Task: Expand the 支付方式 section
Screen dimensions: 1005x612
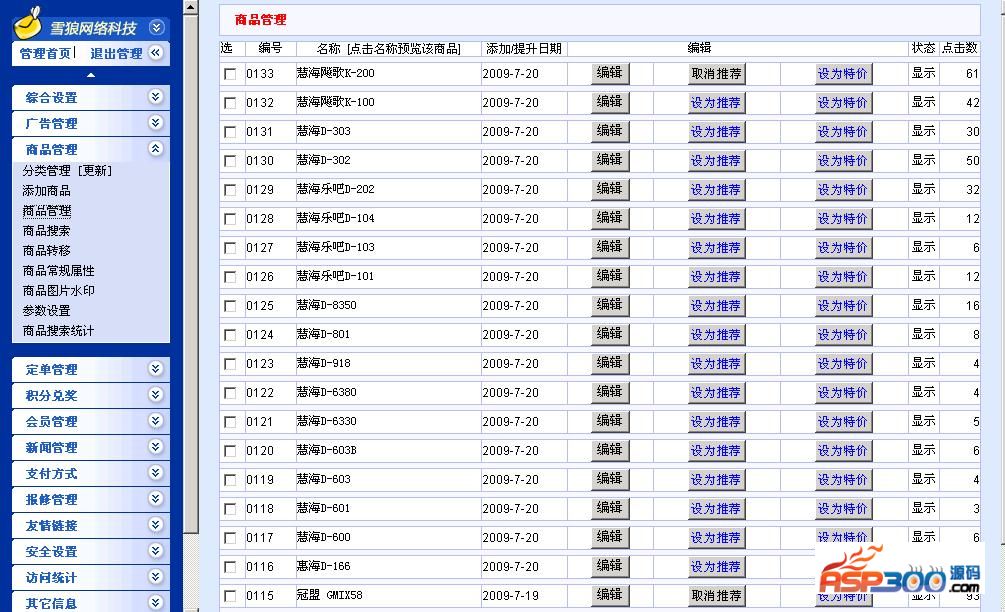Action: 156,473
